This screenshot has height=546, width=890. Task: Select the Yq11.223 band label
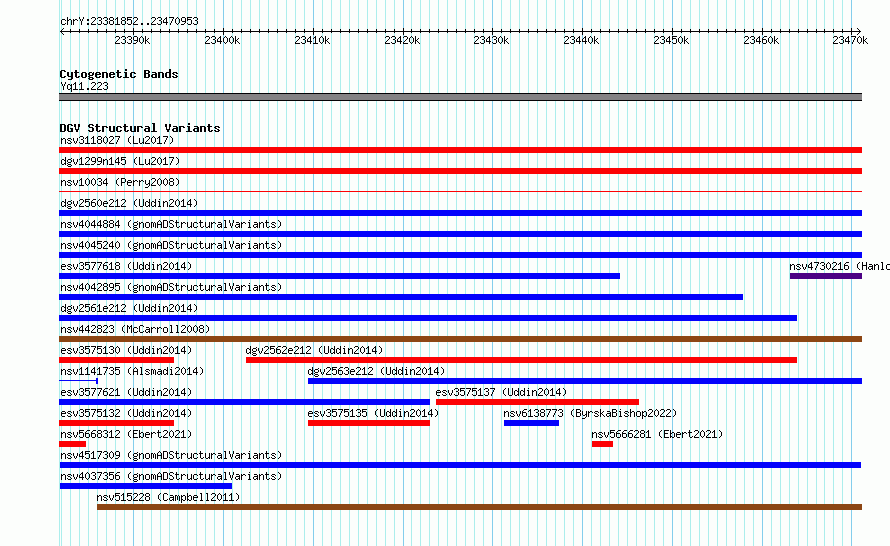[x=84, y=86]
